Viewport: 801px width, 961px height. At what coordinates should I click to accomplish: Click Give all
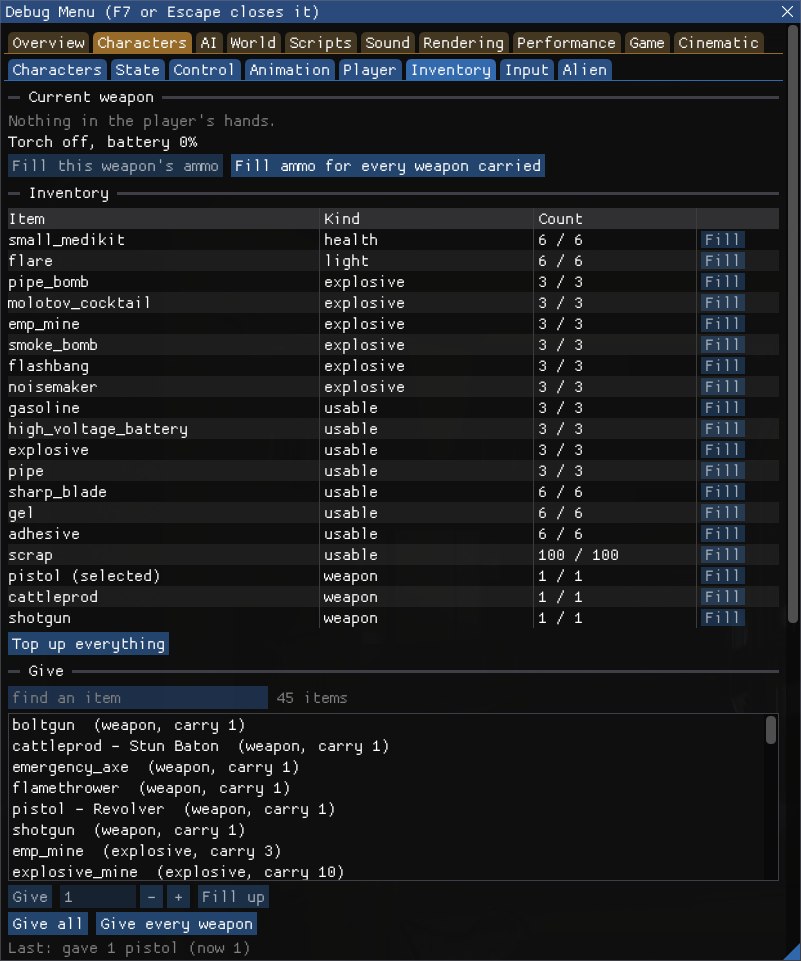click(x=48, y=924)
